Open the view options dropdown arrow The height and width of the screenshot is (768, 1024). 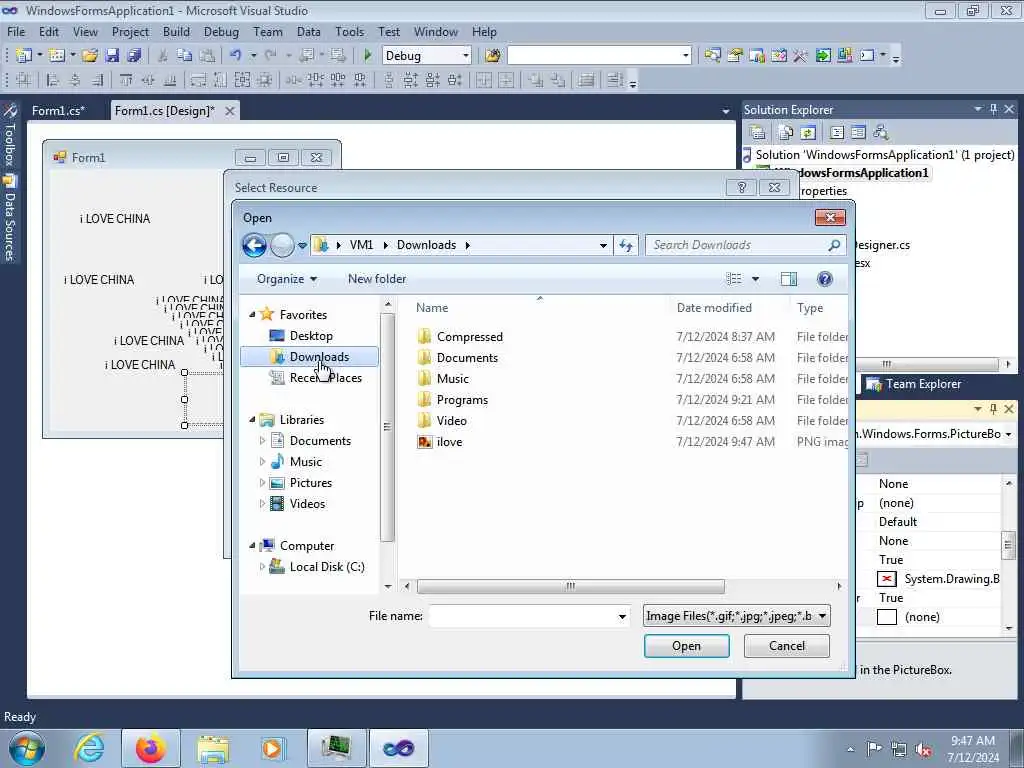click(756, 279)
